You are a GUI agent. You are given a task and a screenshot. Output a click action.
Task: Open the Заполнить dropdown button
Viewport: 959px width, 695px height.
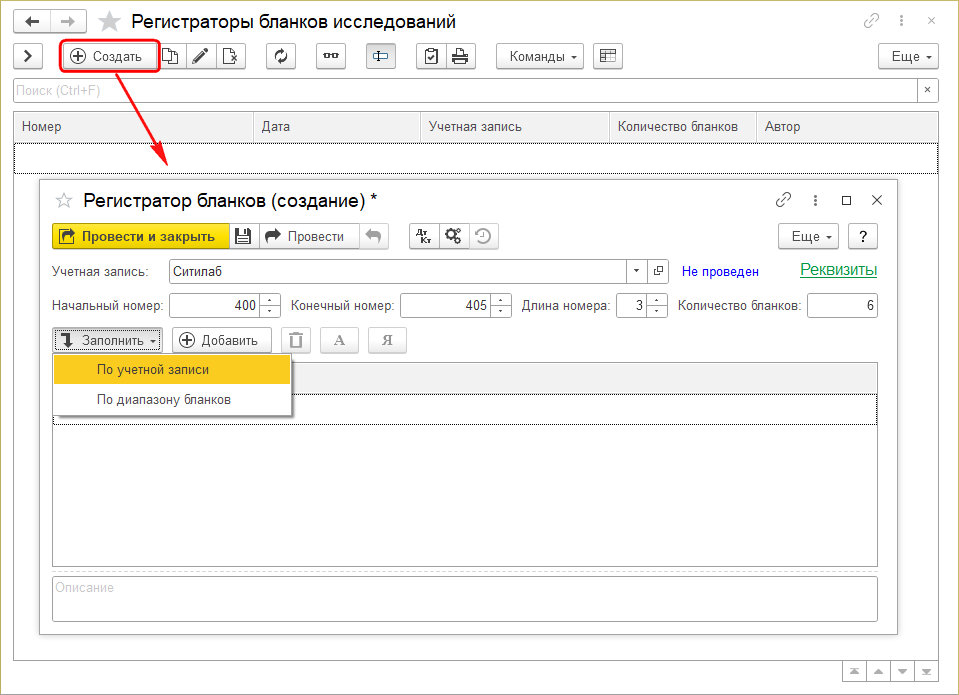click(108, 340)
